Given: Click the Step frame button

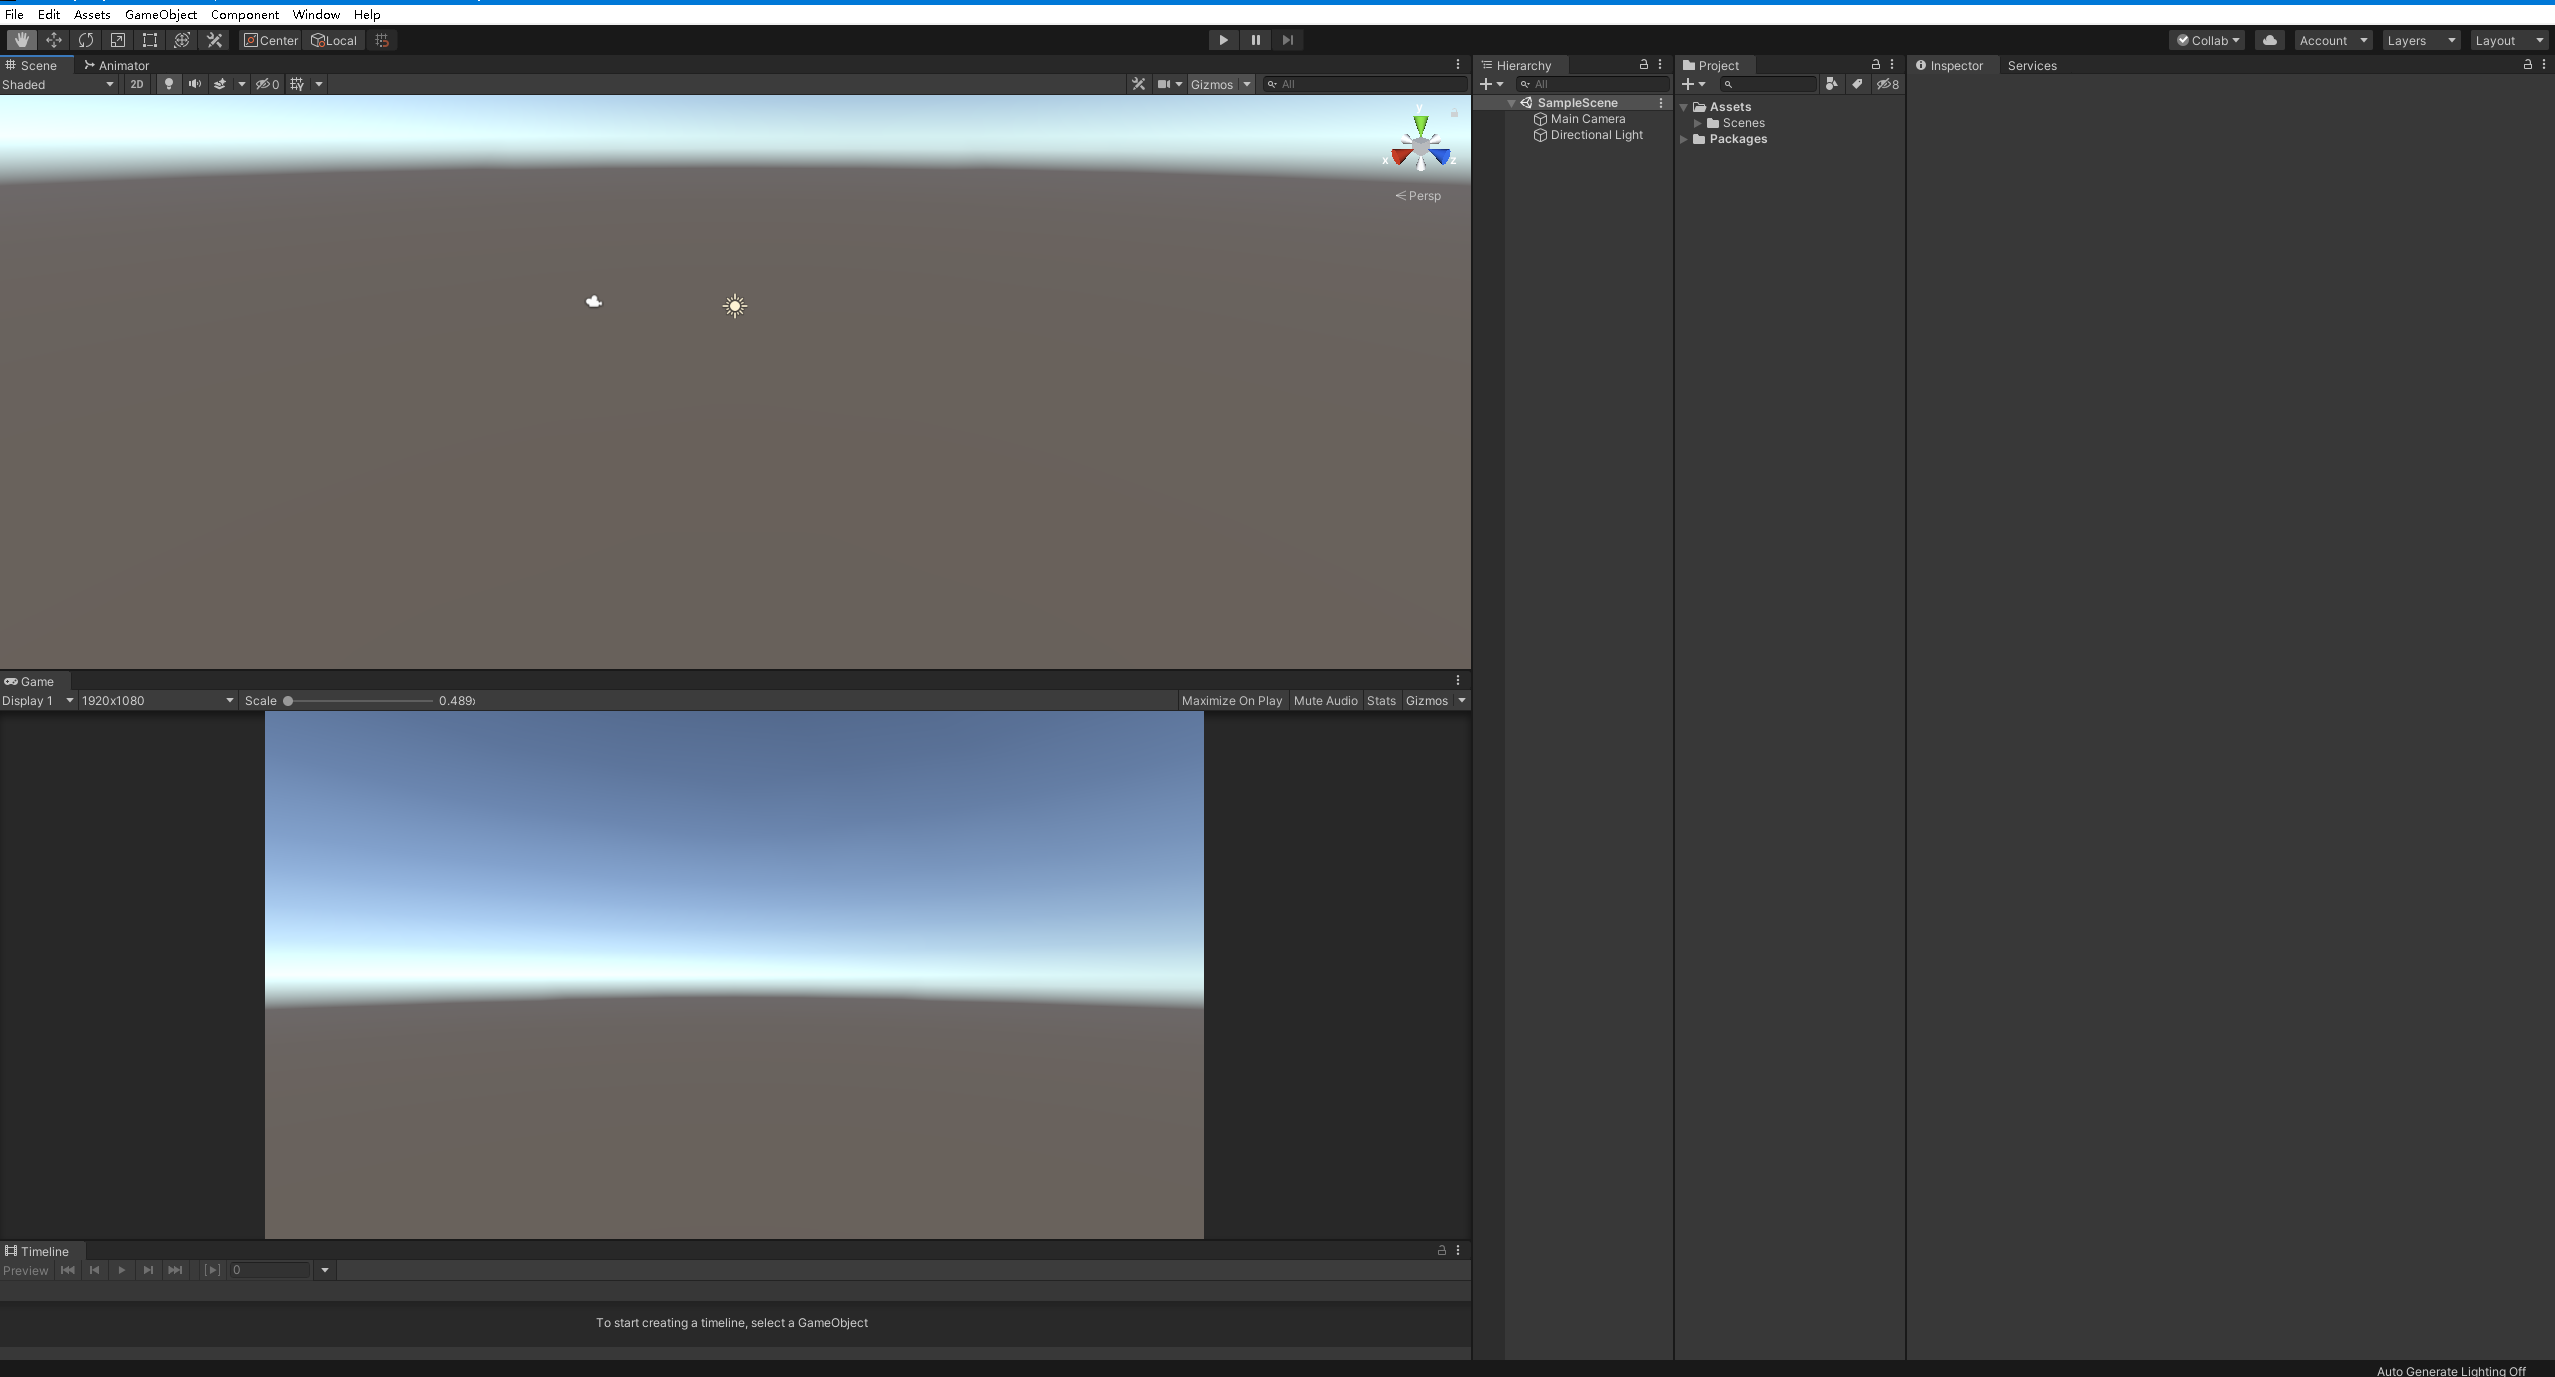Looking at the screenshot, I should pyautogui.click(x=1287, y=40).
